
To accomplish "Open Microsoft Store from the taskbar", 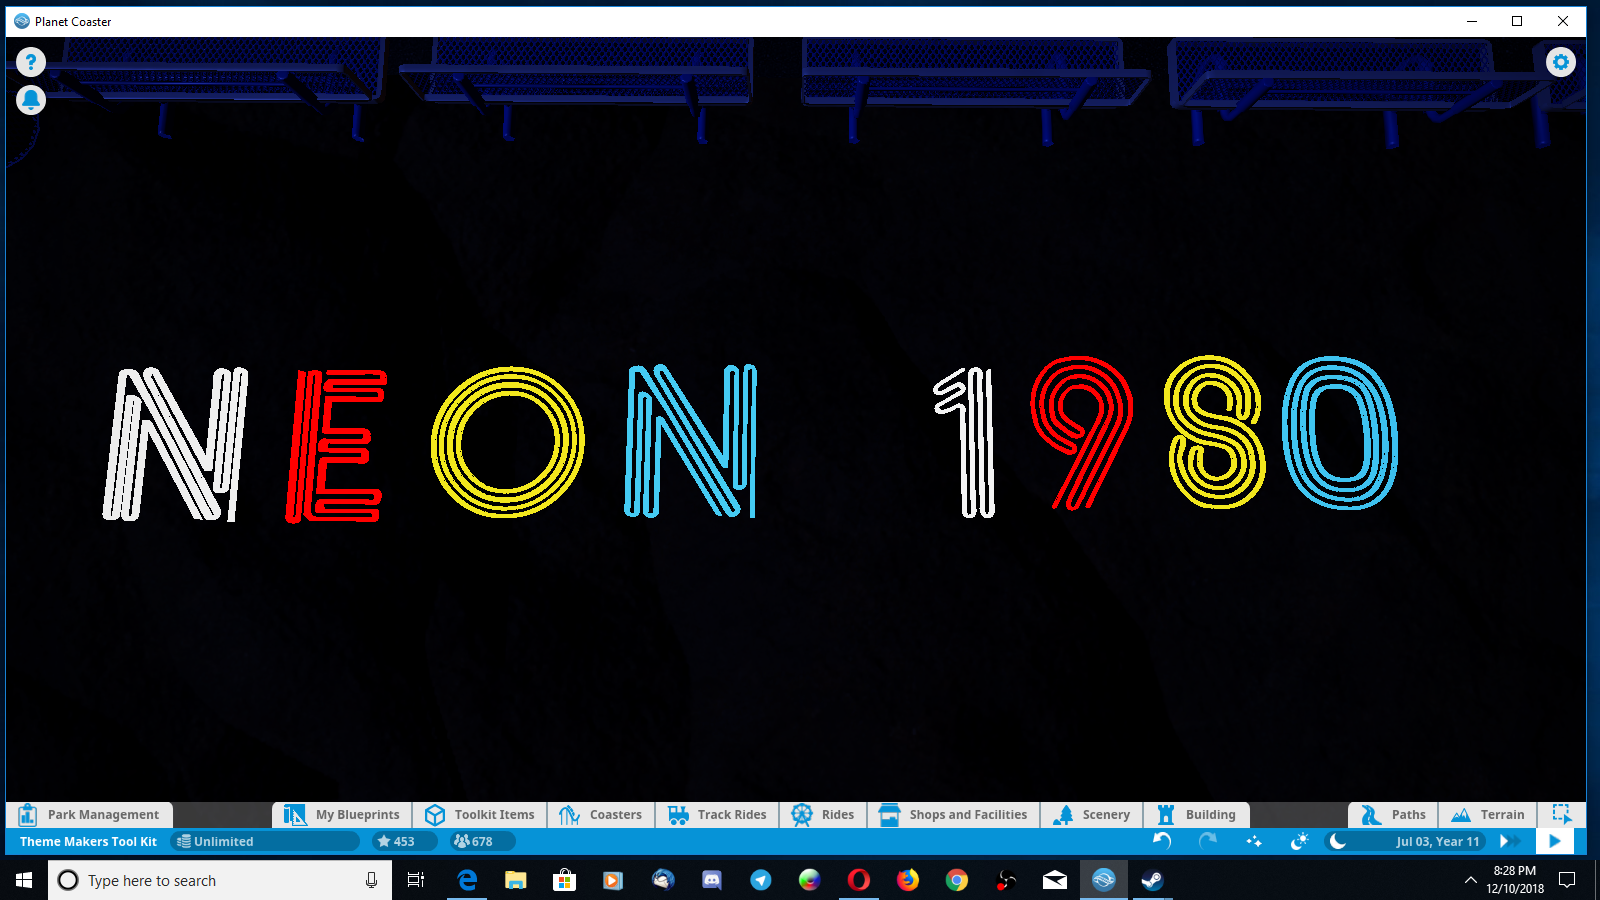I will pos(564,880).
